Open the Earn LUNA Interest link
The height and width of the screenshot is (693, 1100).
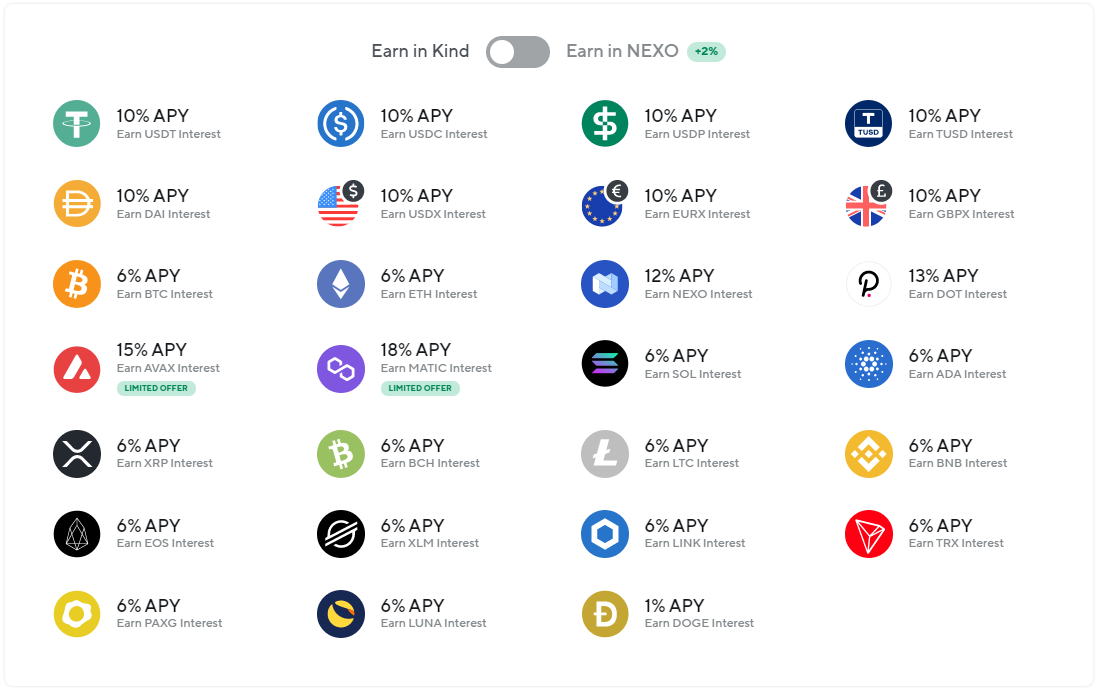tap(433, 623)
